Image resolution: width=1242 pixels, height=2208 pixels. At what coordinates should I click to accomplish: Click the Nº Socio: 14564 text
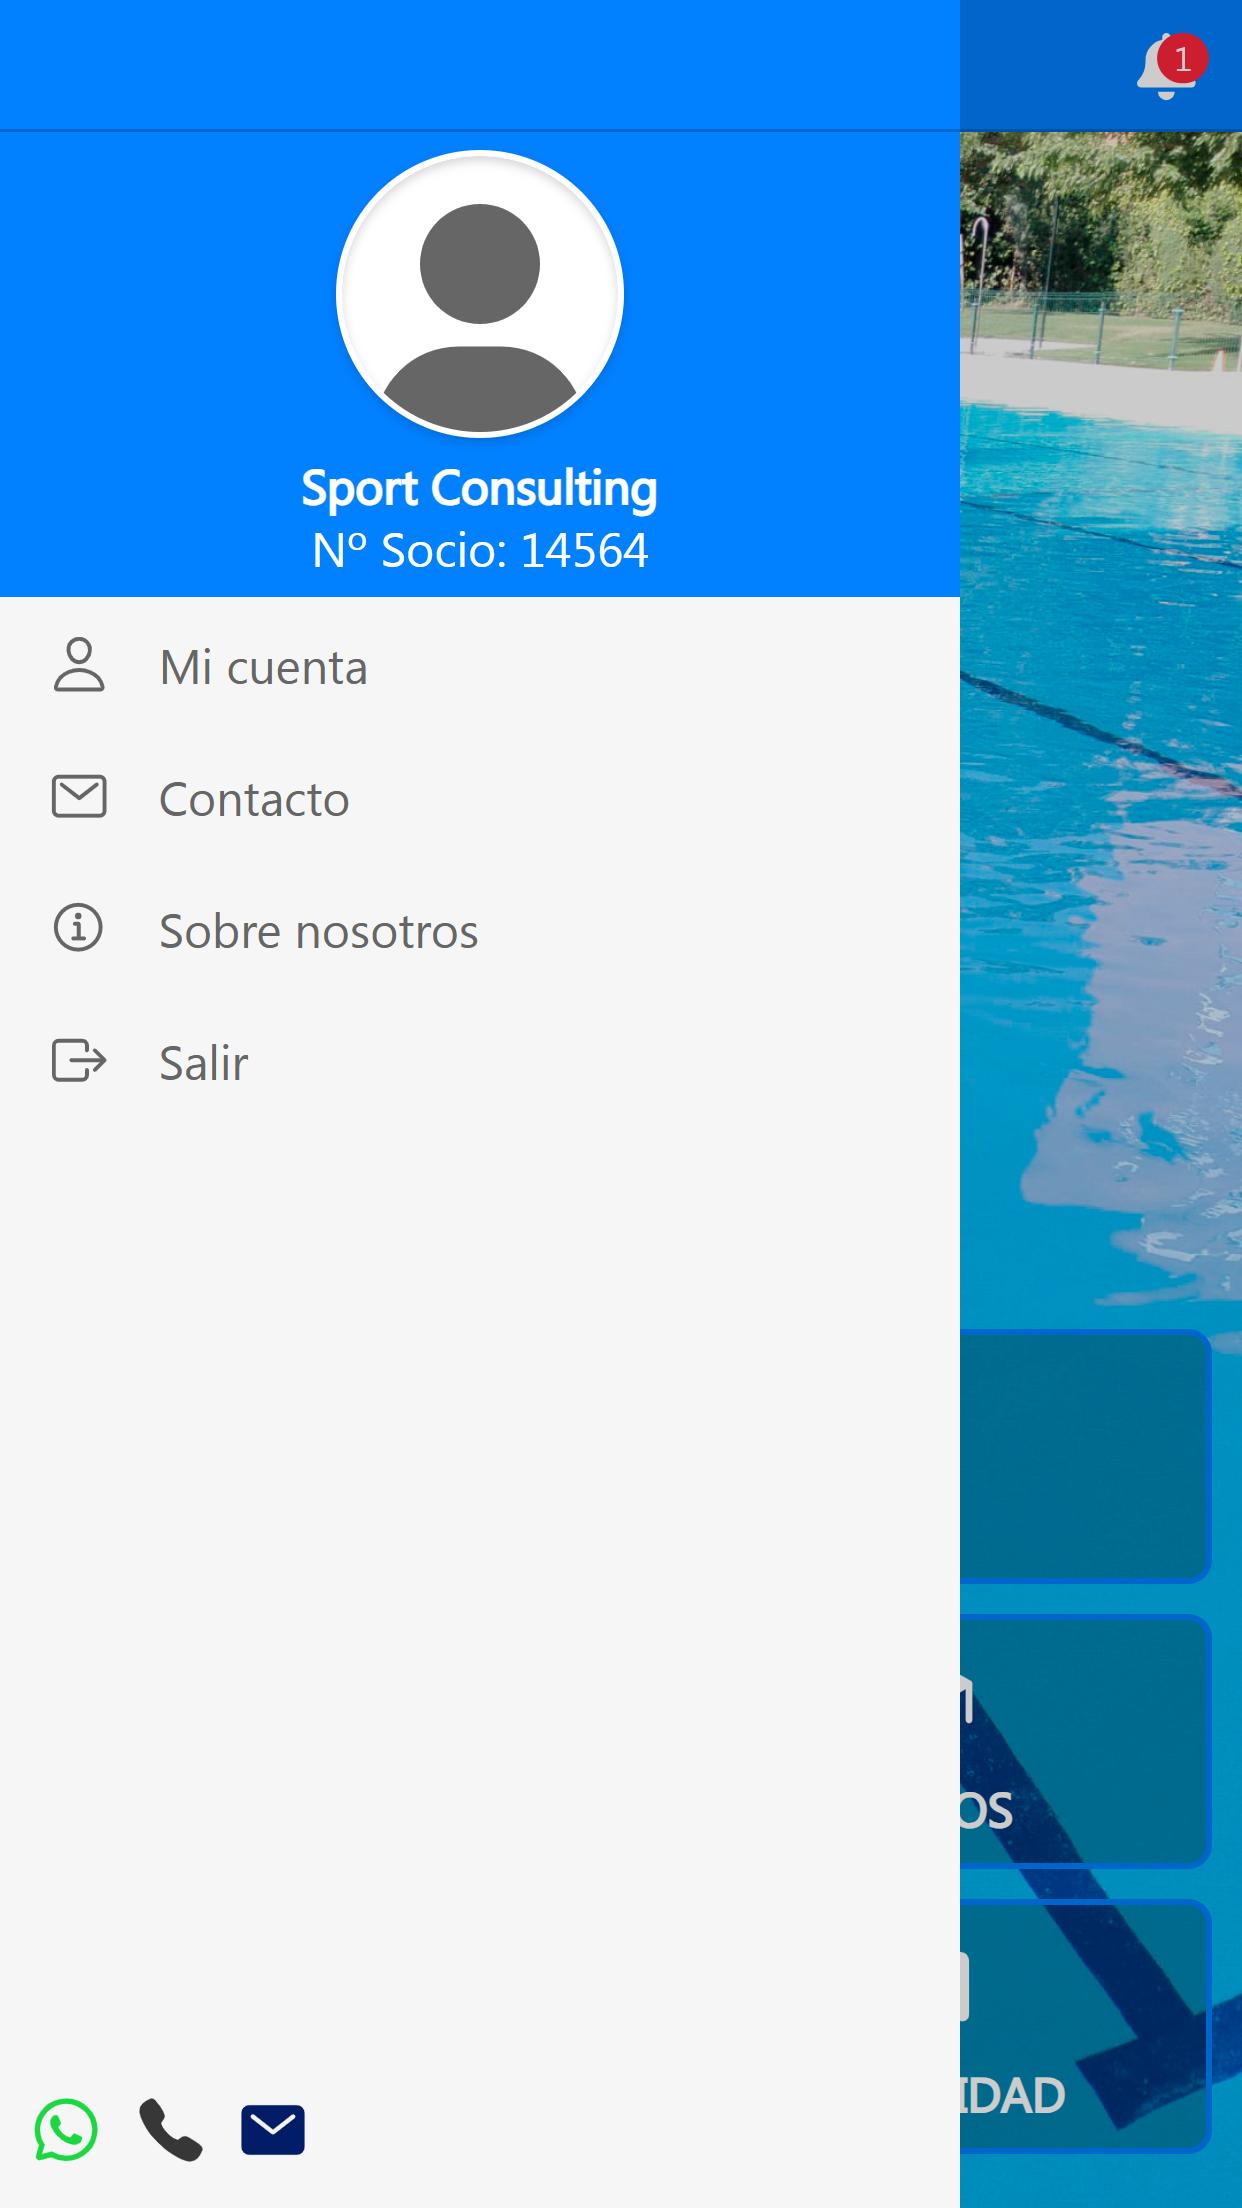480,550
